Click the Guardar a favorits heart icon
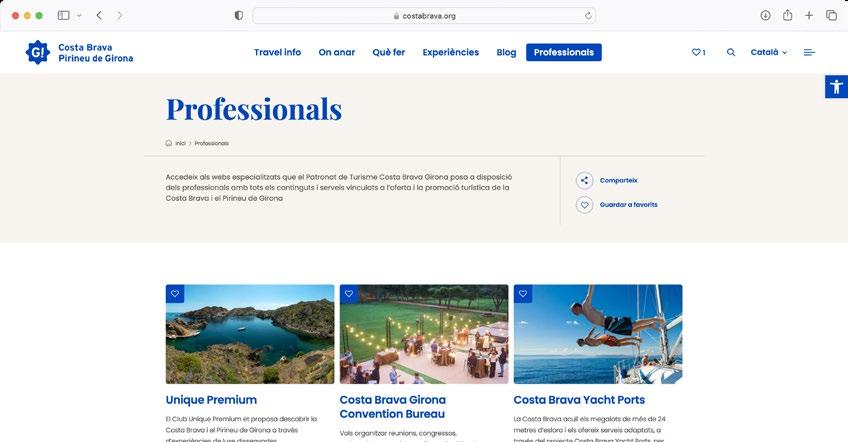Image resolution: width=848 pixels, height=442 pixels. (584, 205)
